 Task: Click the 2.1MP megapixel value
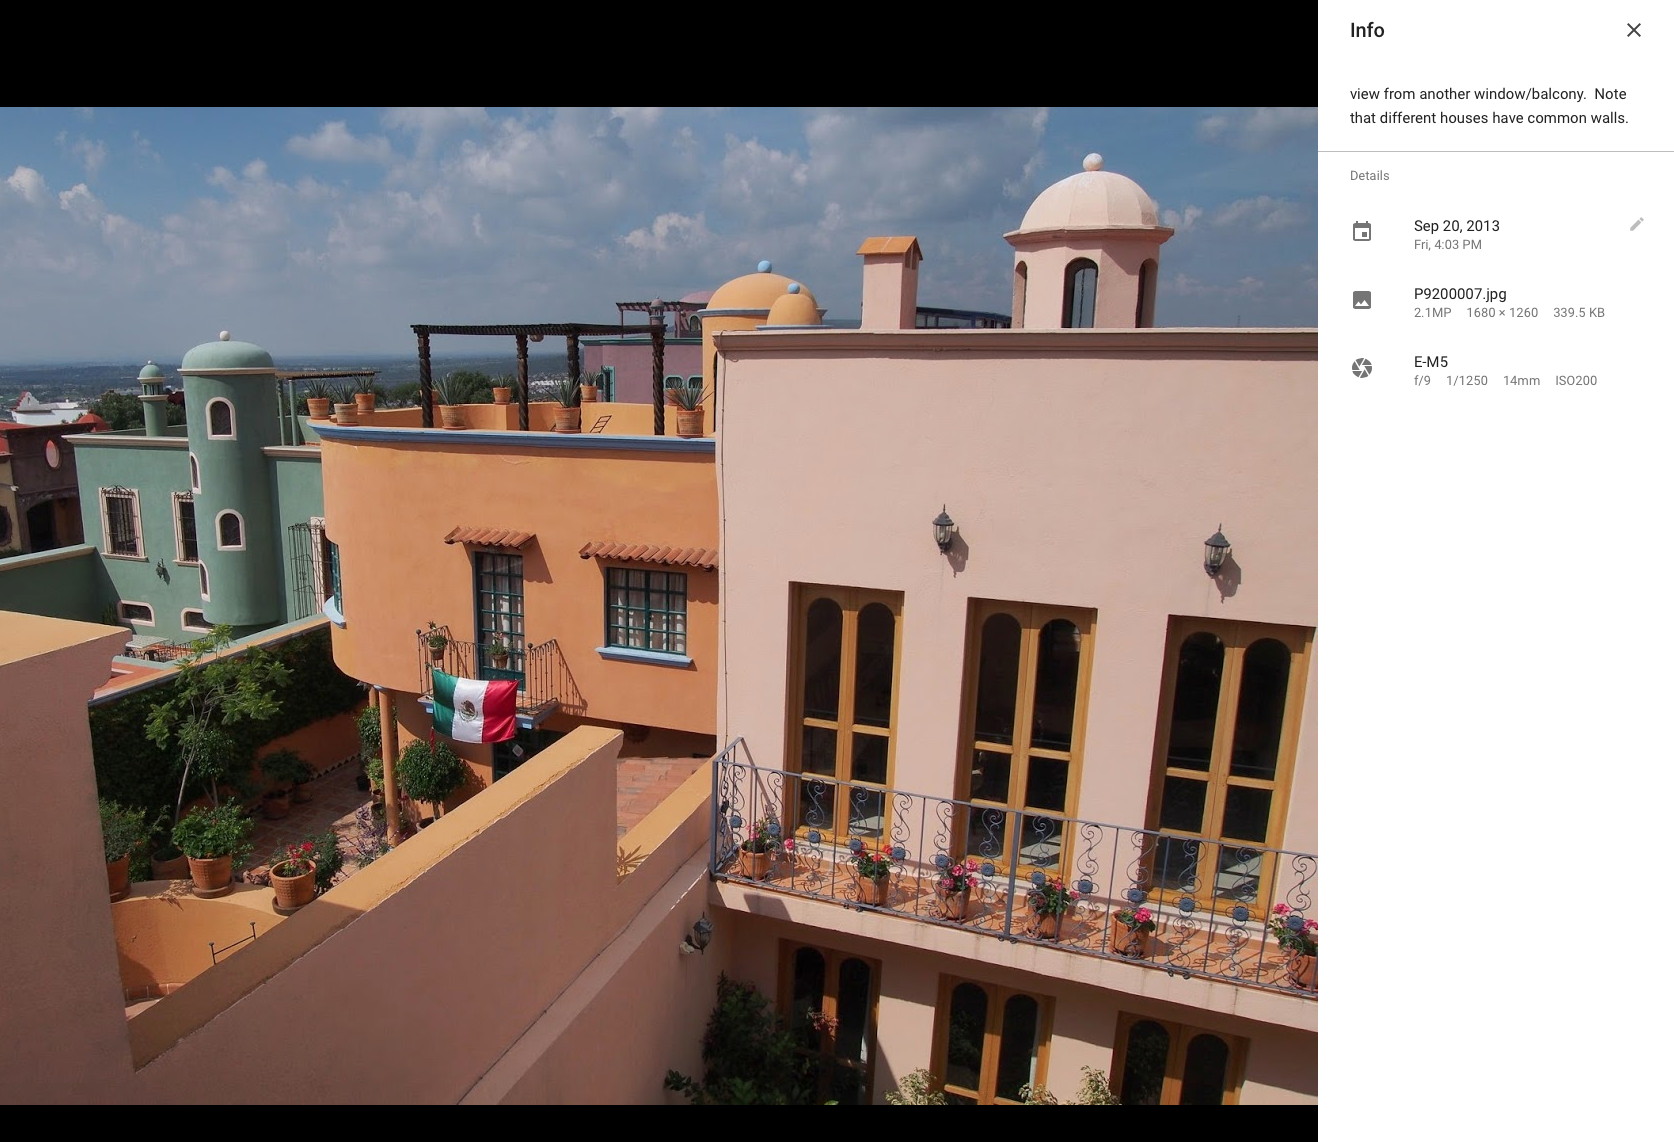click(x=1432, y=313)
